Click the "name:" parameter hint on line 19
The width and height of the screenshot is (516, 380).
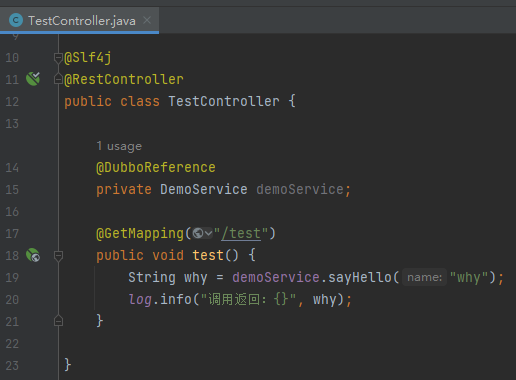tap(424, 277)
